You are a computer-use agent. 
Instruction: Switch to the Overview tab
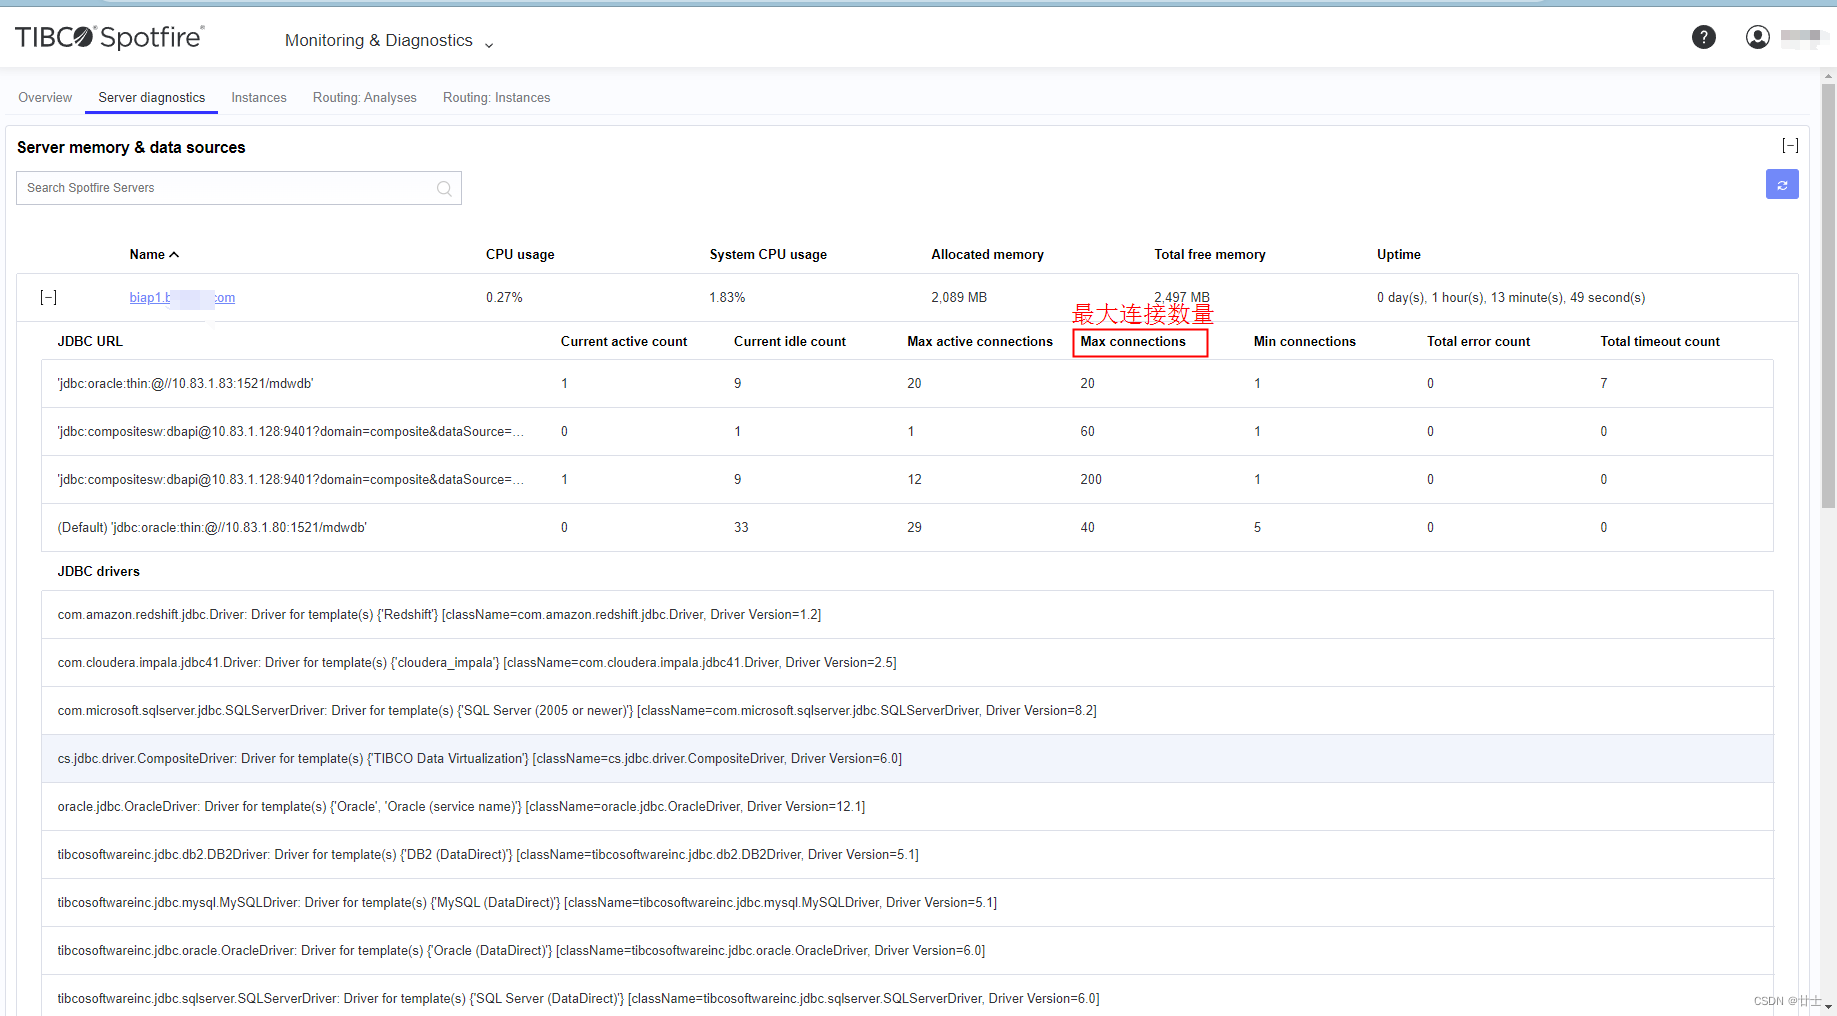[x=45, y=98]
